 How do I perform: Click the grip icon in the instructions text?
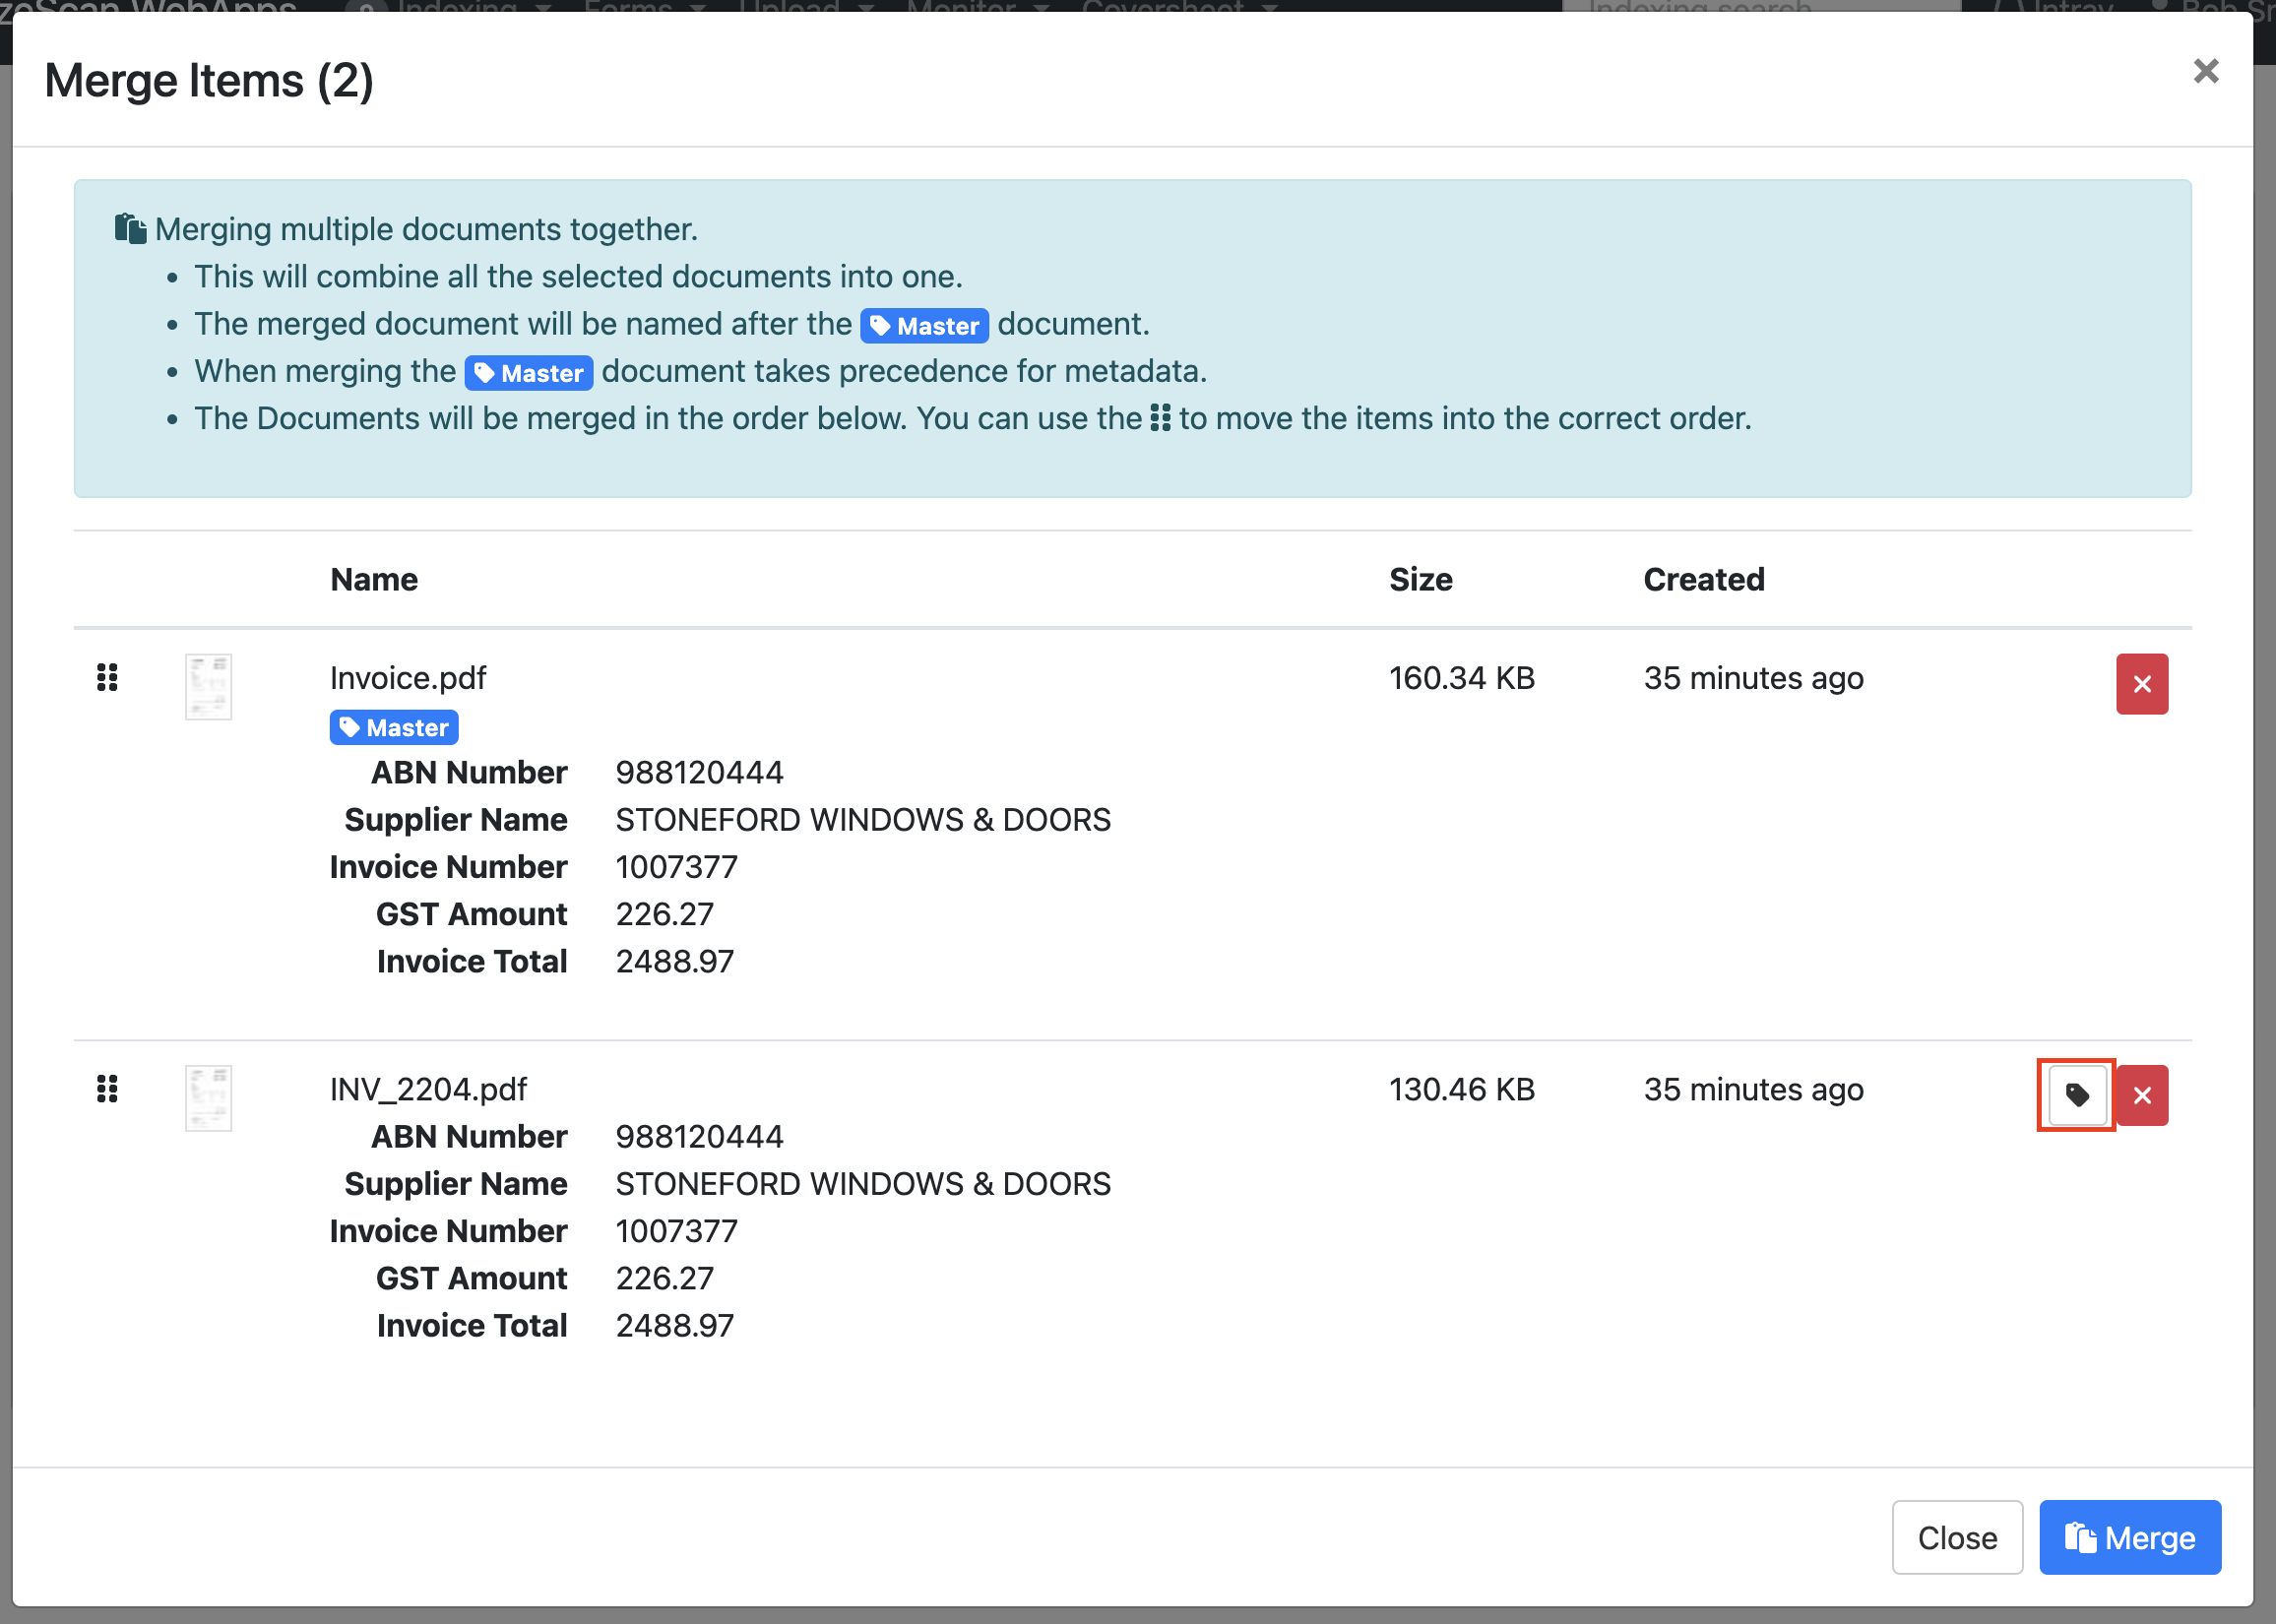click(x=1160, y=418)
